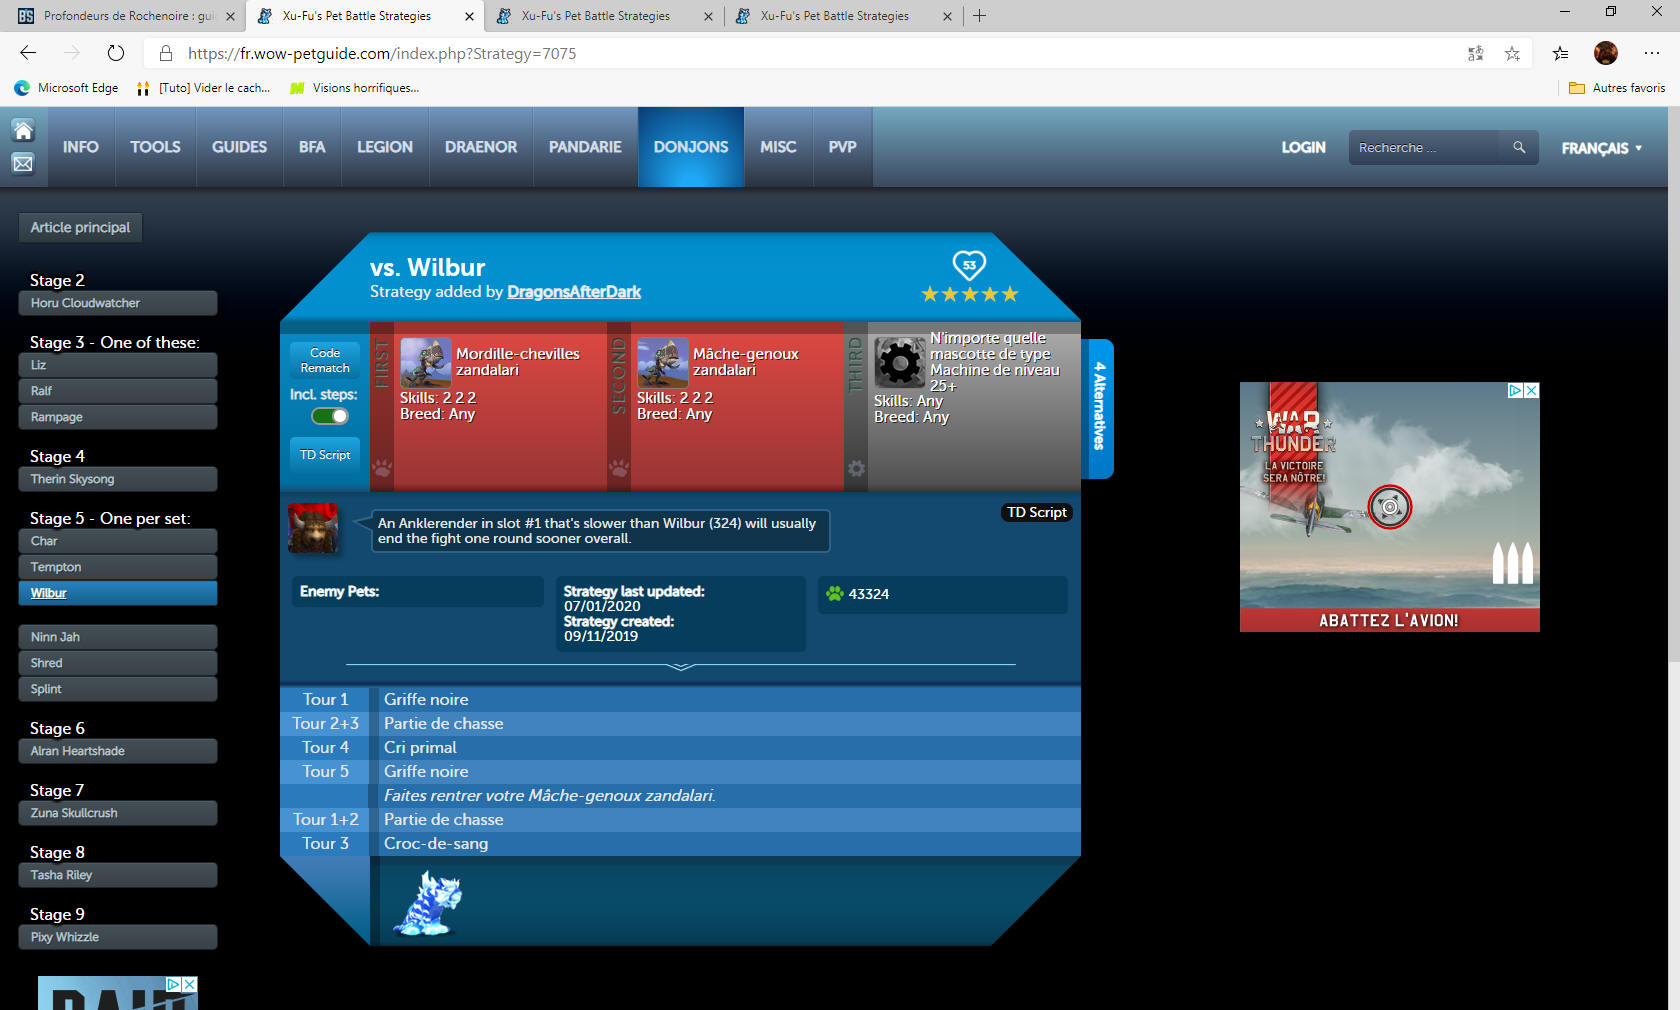
Task: Click the Tour 4 Cri primal step
Action: pyautogui.click(x=680, y=747)
